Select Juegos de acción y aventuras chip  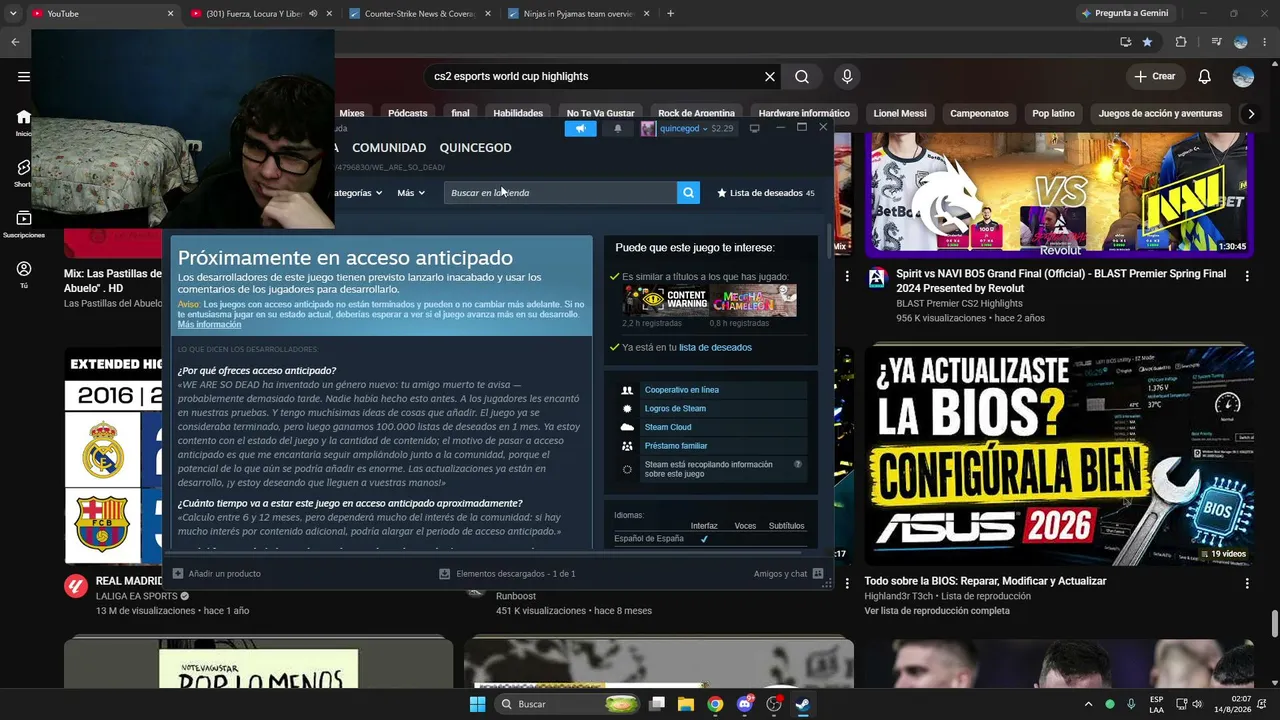(x=1160, y=113)
